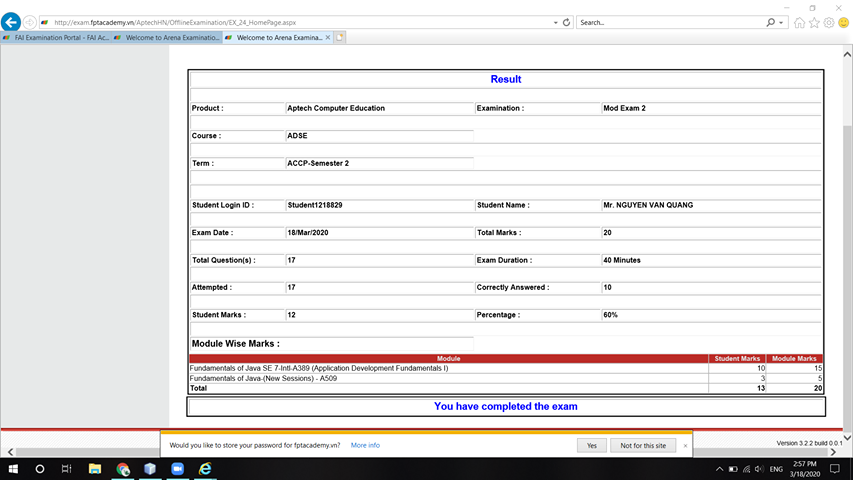The height and width of the screenshot is (480, 853).
Task: Click the Fundamentals of Java-(New Sessions) - A509 row
Action: pyautogui.click(x=505, y=378)
